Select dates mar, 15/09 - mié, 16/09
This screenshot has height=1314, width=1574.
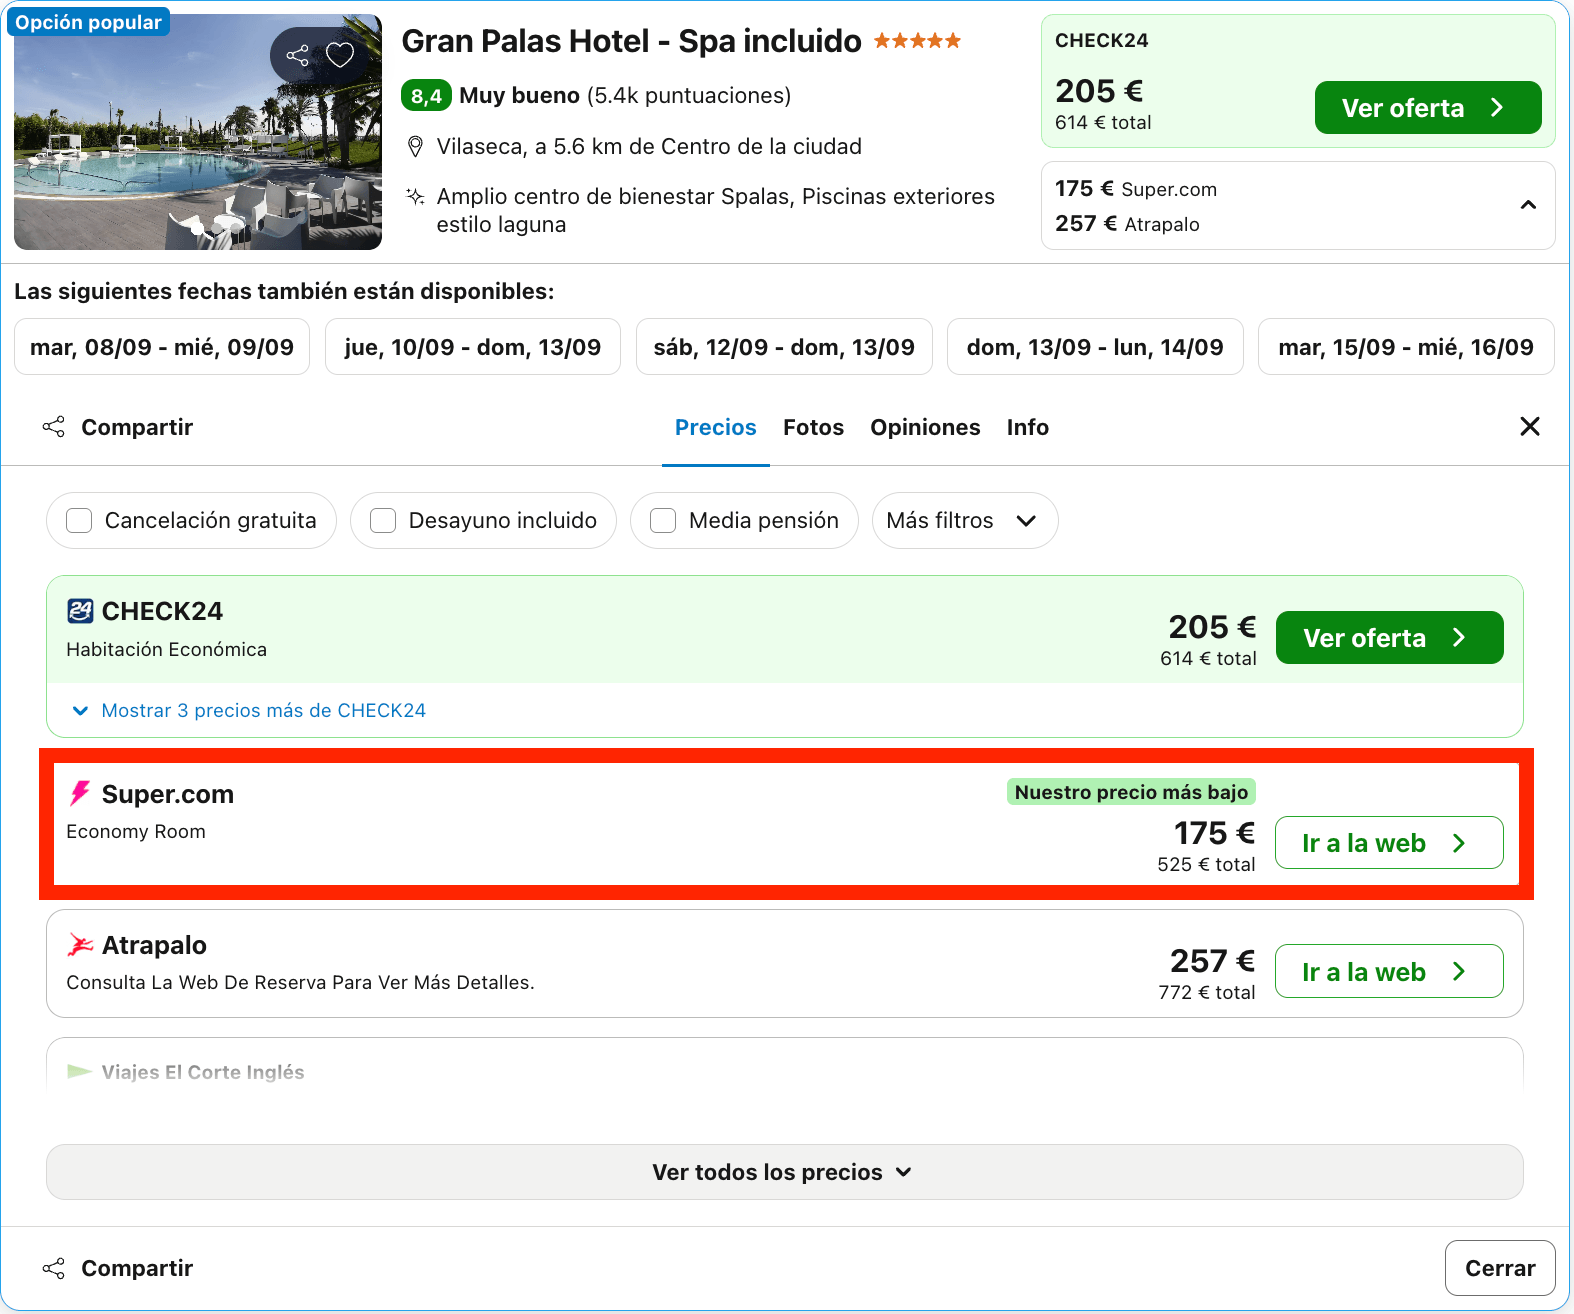(x=1406, y=347)
